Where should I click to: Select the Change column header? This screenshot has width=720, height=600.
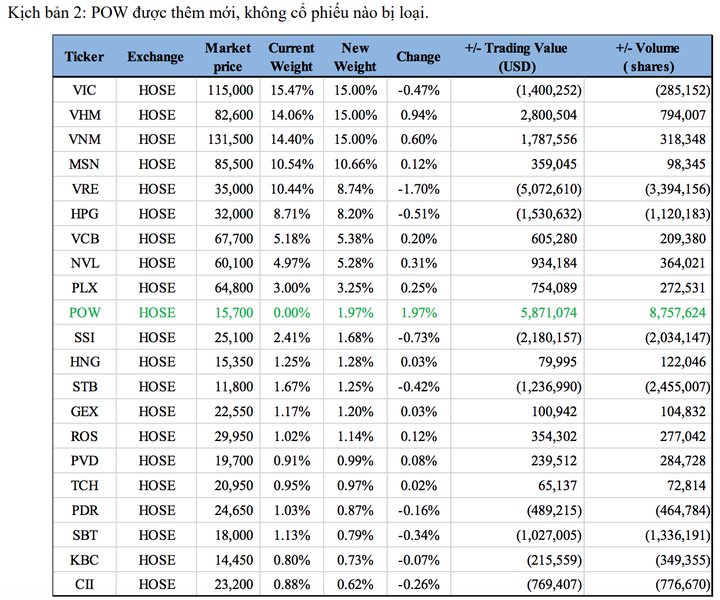418,57
